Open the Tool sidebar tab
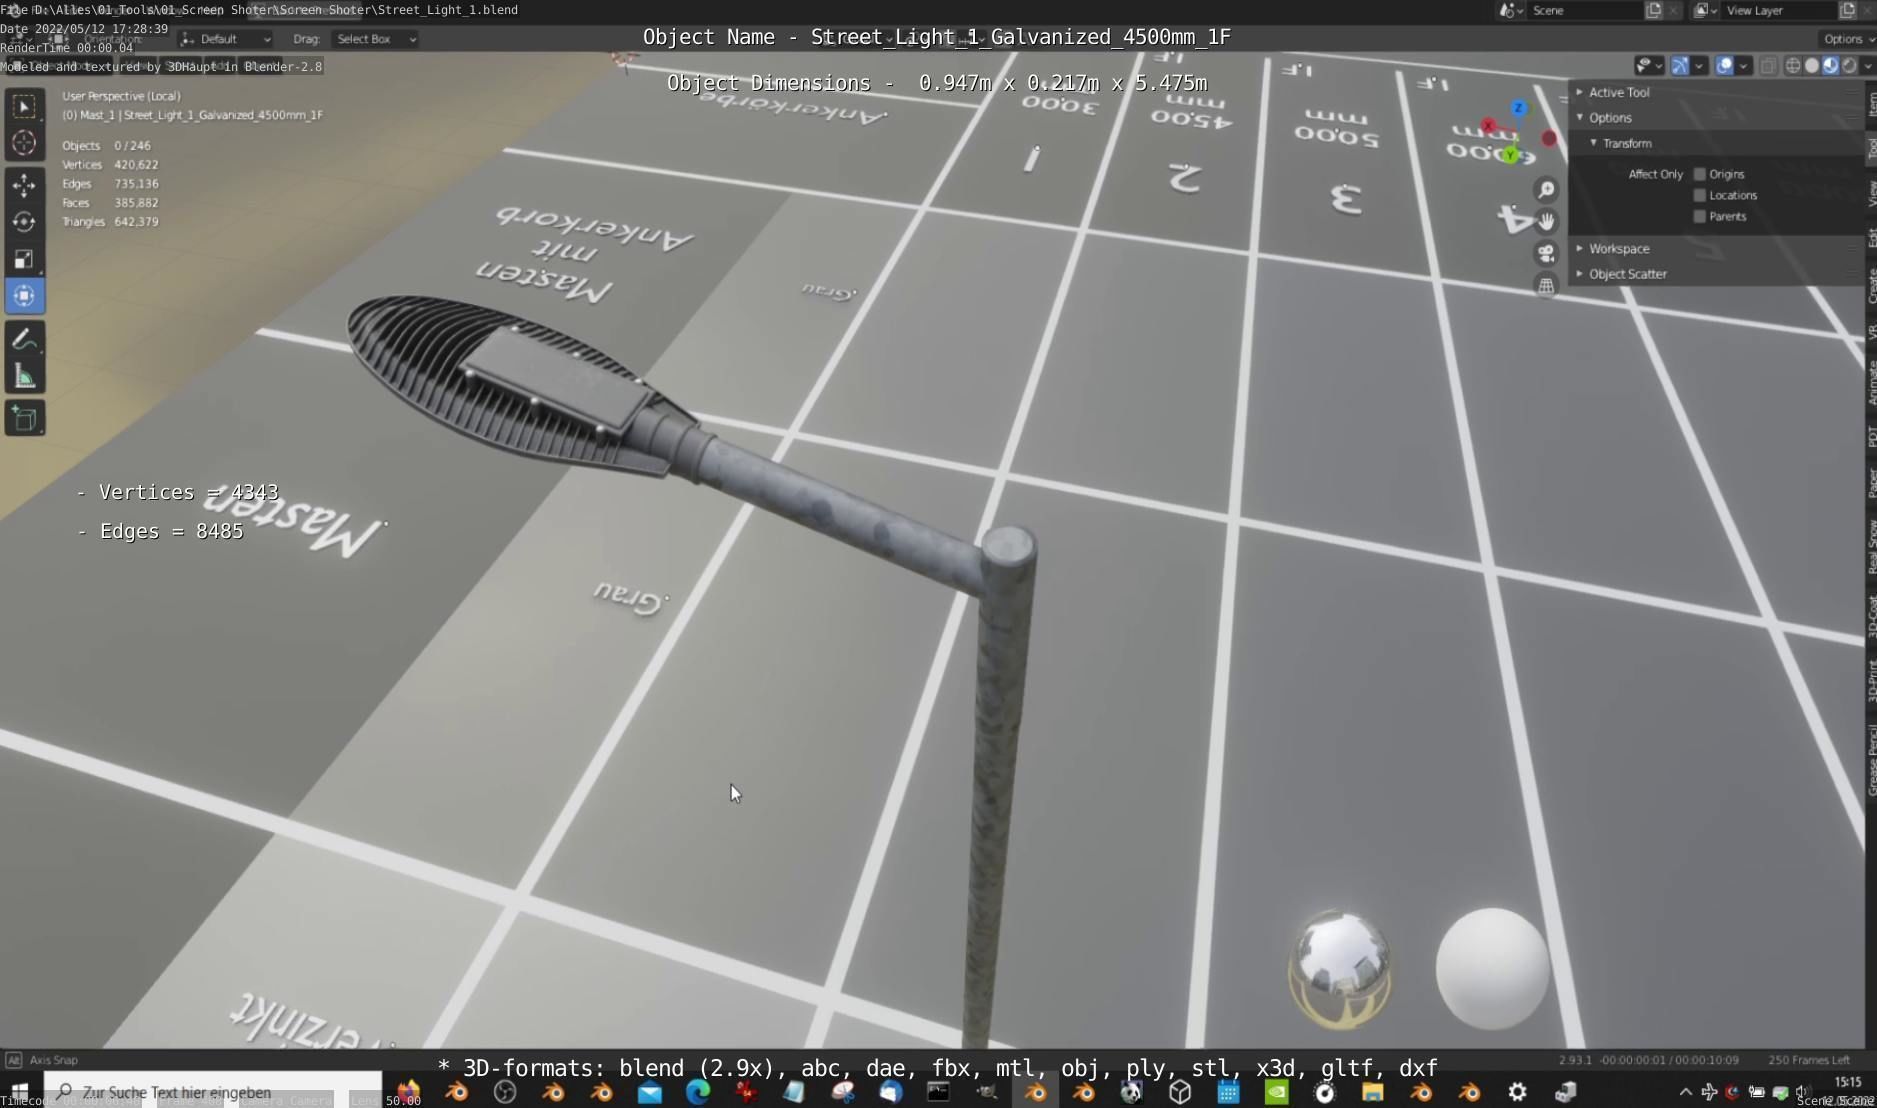The height and width of the screenshot is (1108, 1877). point(1870,149)
